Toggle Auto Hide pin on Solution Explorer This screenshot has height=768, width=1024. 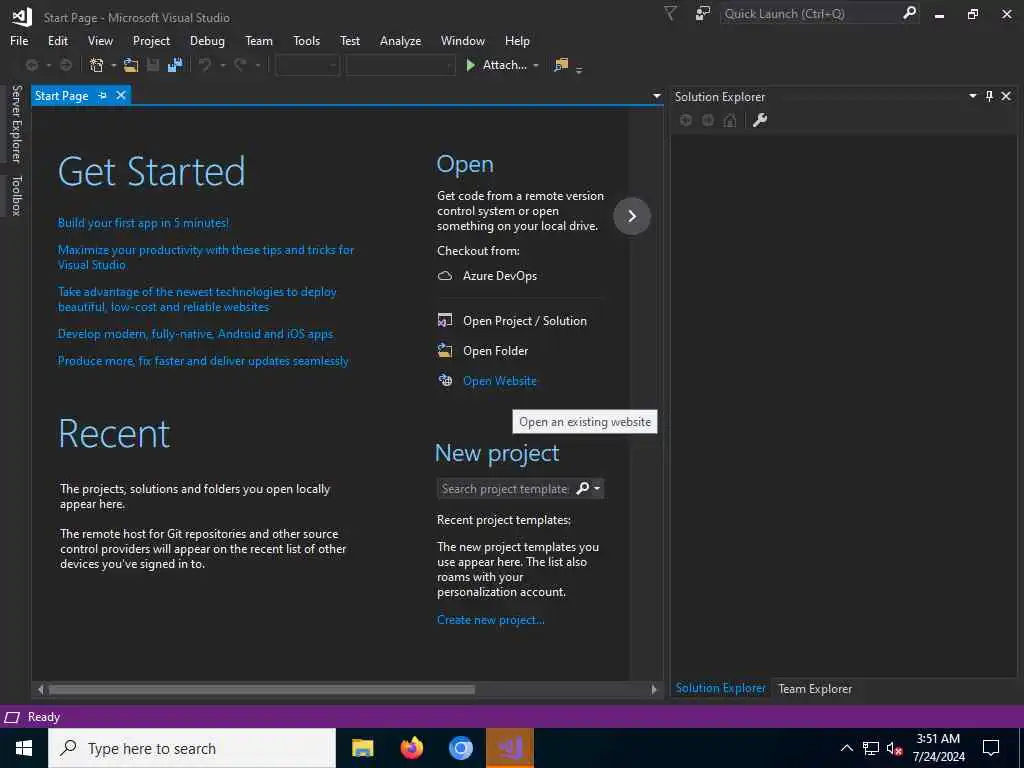989,96
